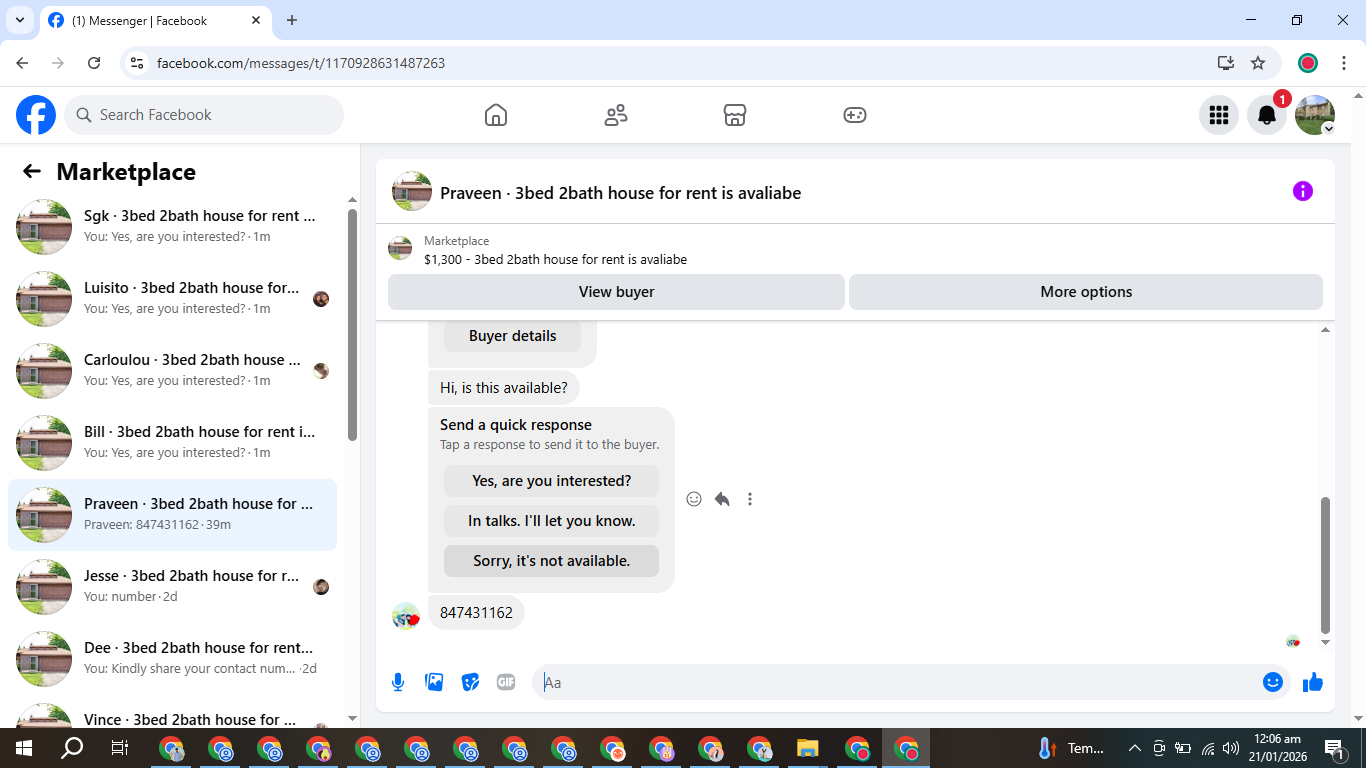Image resolution: width=1366 pixels, height=768 pixels.
Task: Choose a GIF icon
Action: [x=506, y=682]
